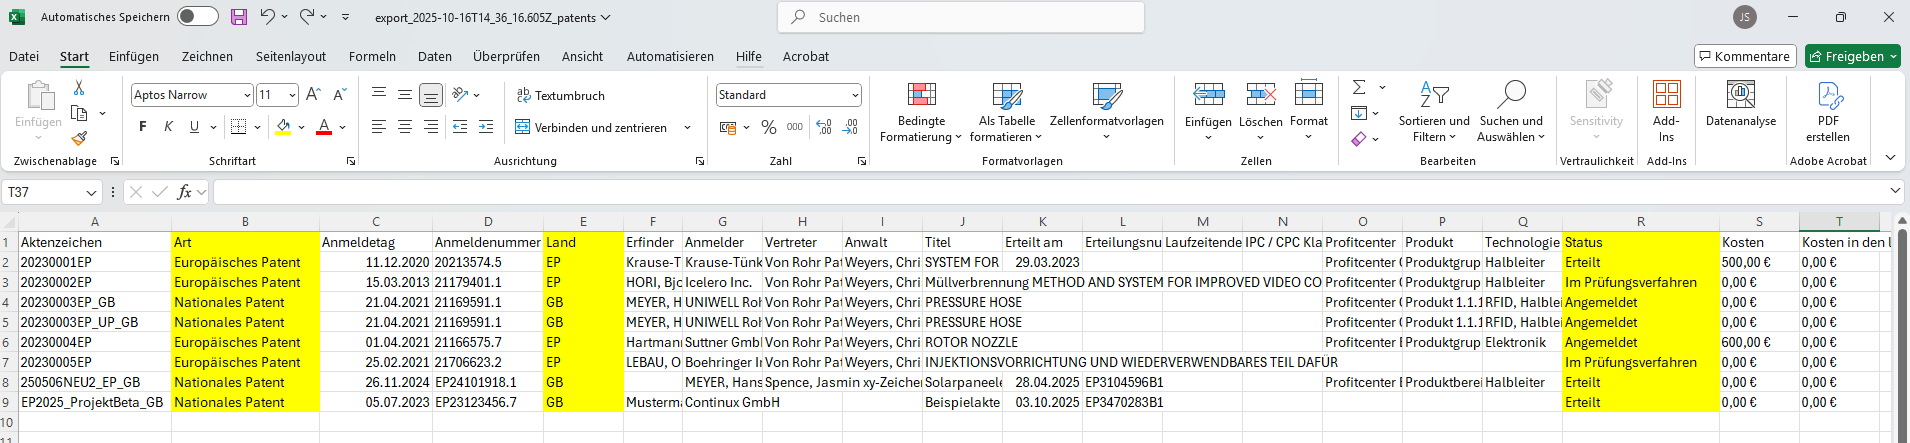Screen dimensions: 1910x443
Task: Open the Standard number format dropdown
Action: coord(855,95)
